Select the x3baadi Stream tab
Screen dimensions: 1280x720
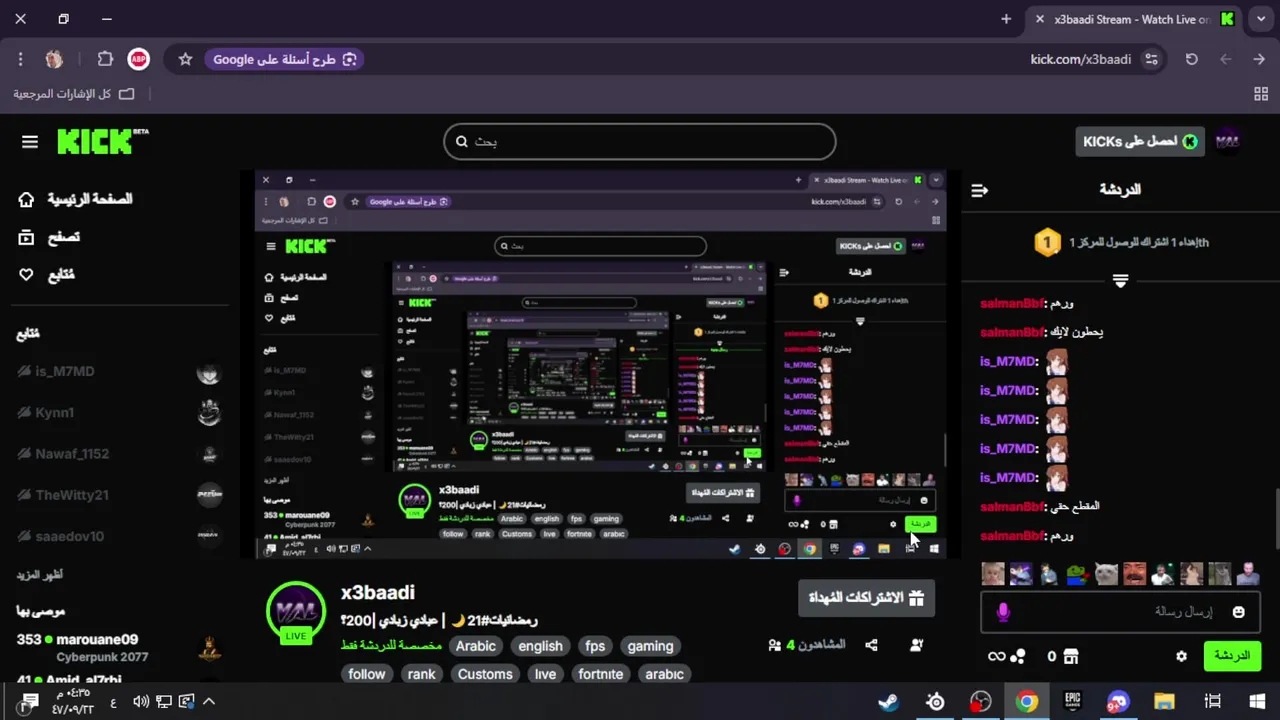coord(1135,19)
